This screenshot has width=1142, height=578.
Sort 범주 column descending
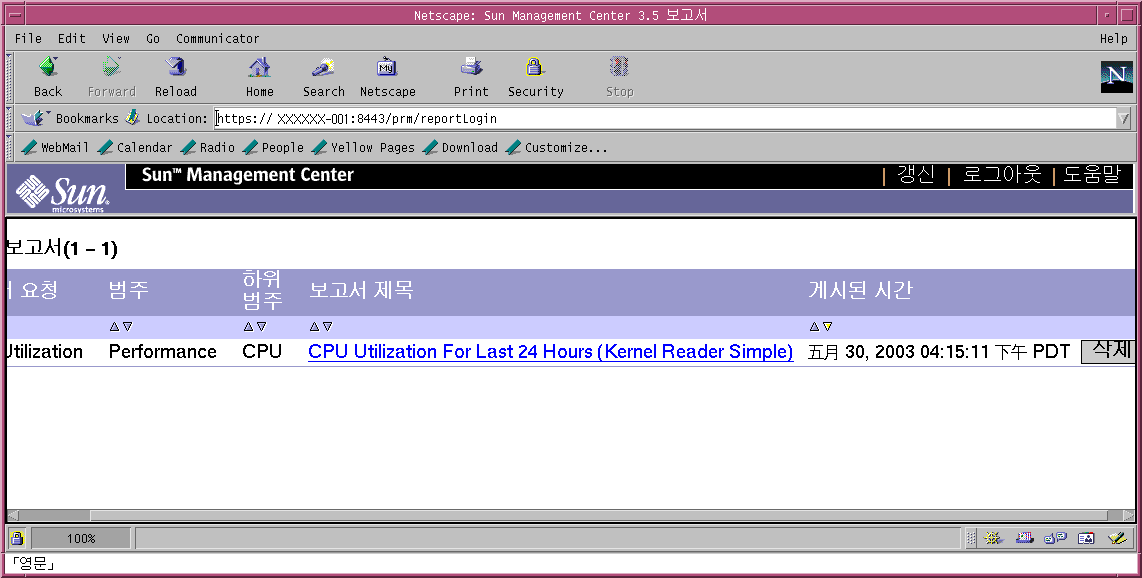pyautogui.click(x=127, y=327)
